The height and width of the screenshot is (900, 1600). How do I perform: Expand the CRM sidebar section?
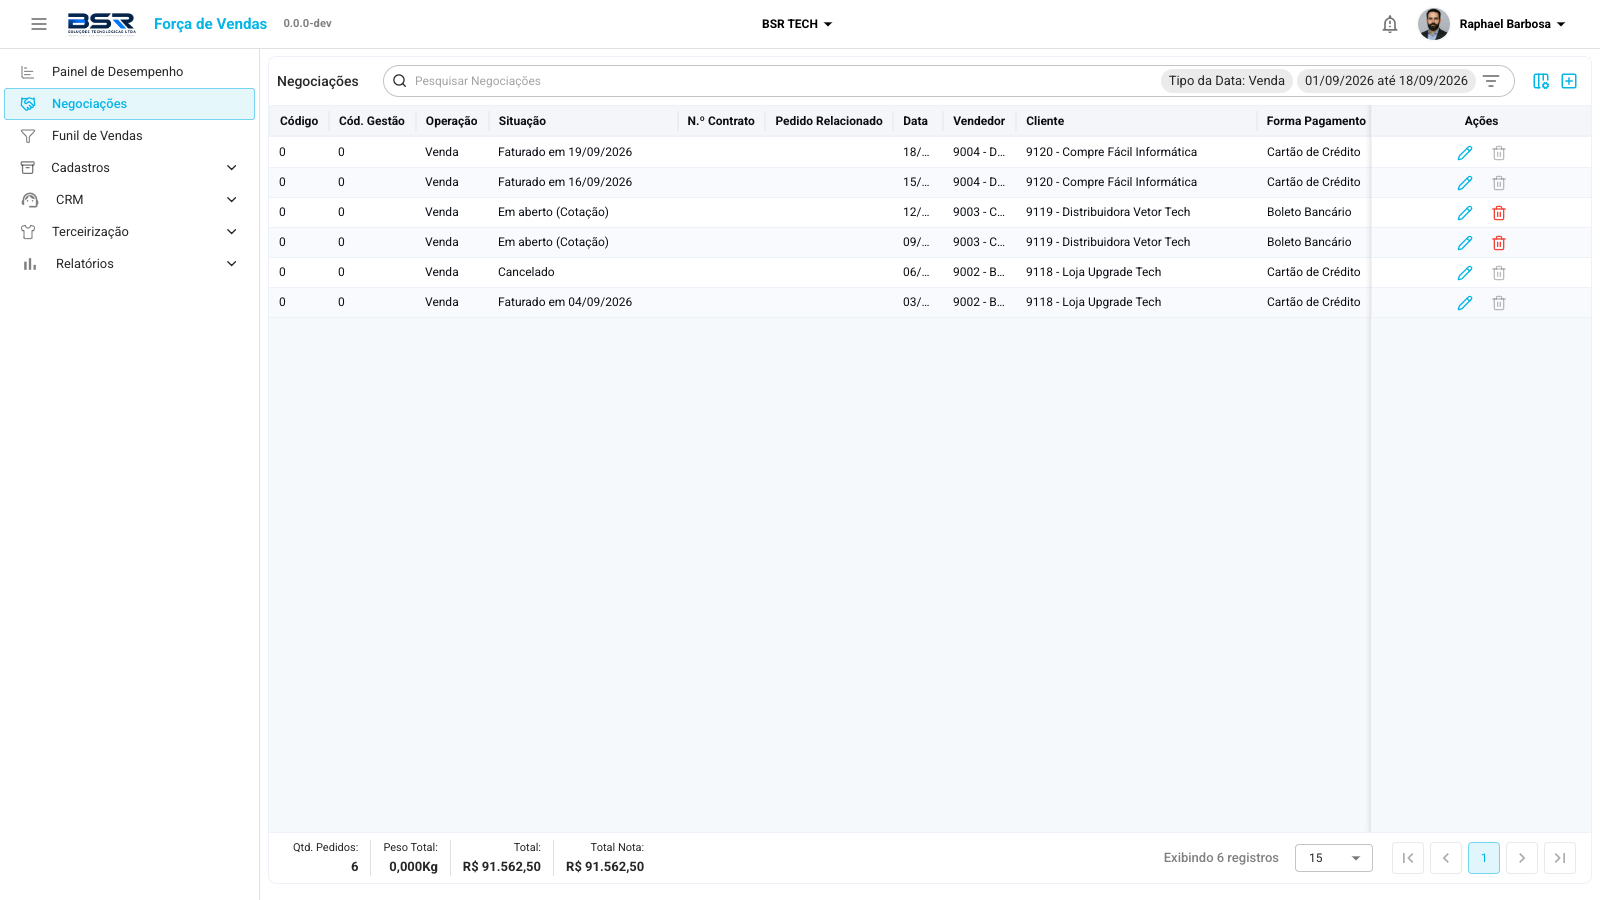click(x=130, y=200)
